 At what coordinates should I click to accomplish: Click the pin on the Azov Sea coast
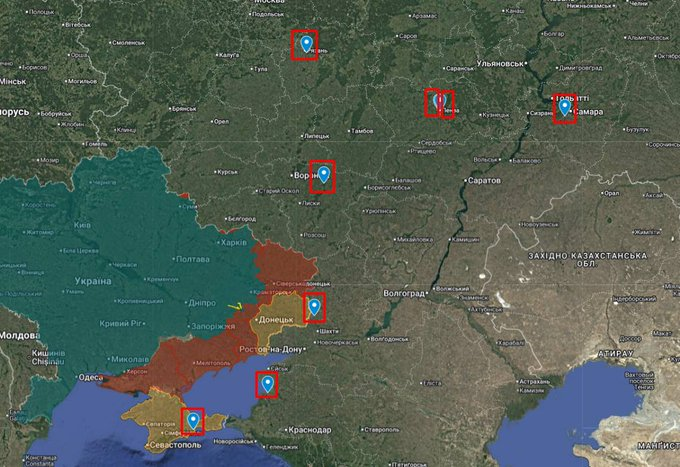click(267, 383)
